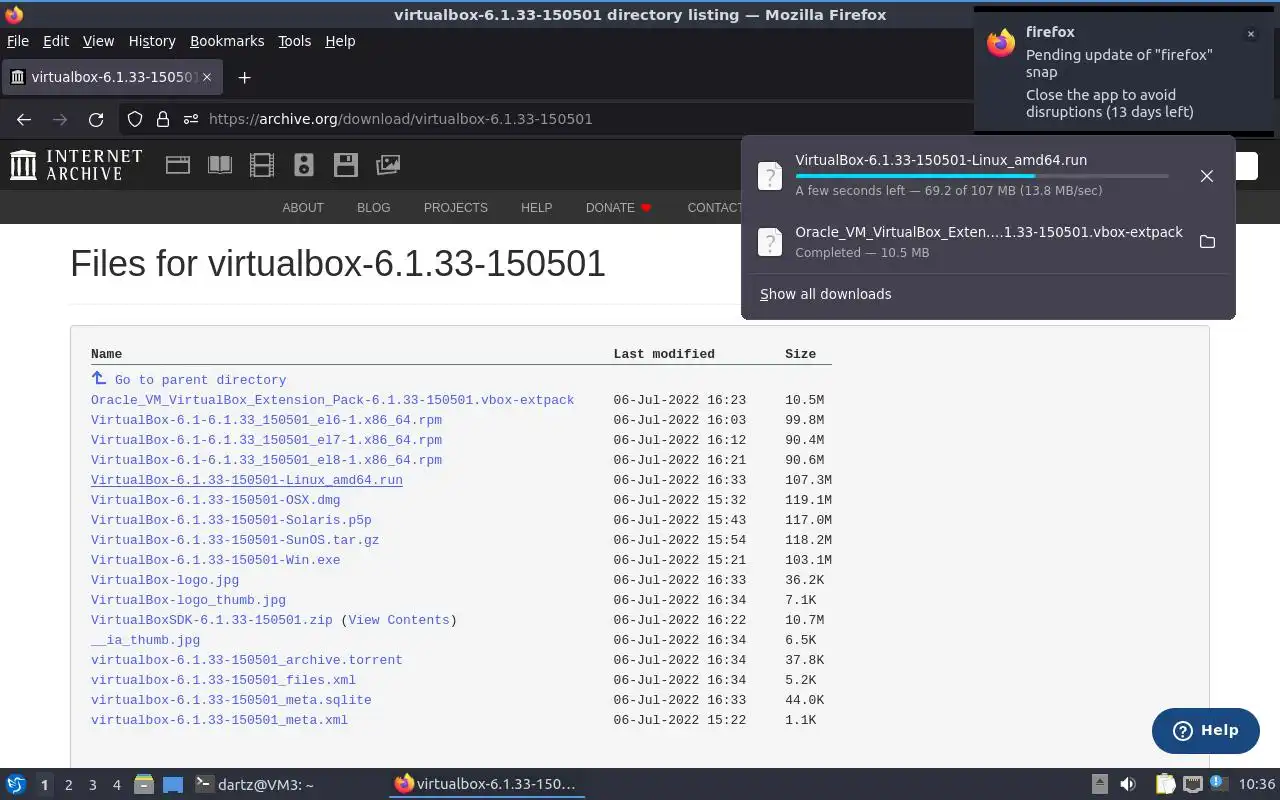Open the History menu
Screen dimensions: 1280x800
pos(152,41)
